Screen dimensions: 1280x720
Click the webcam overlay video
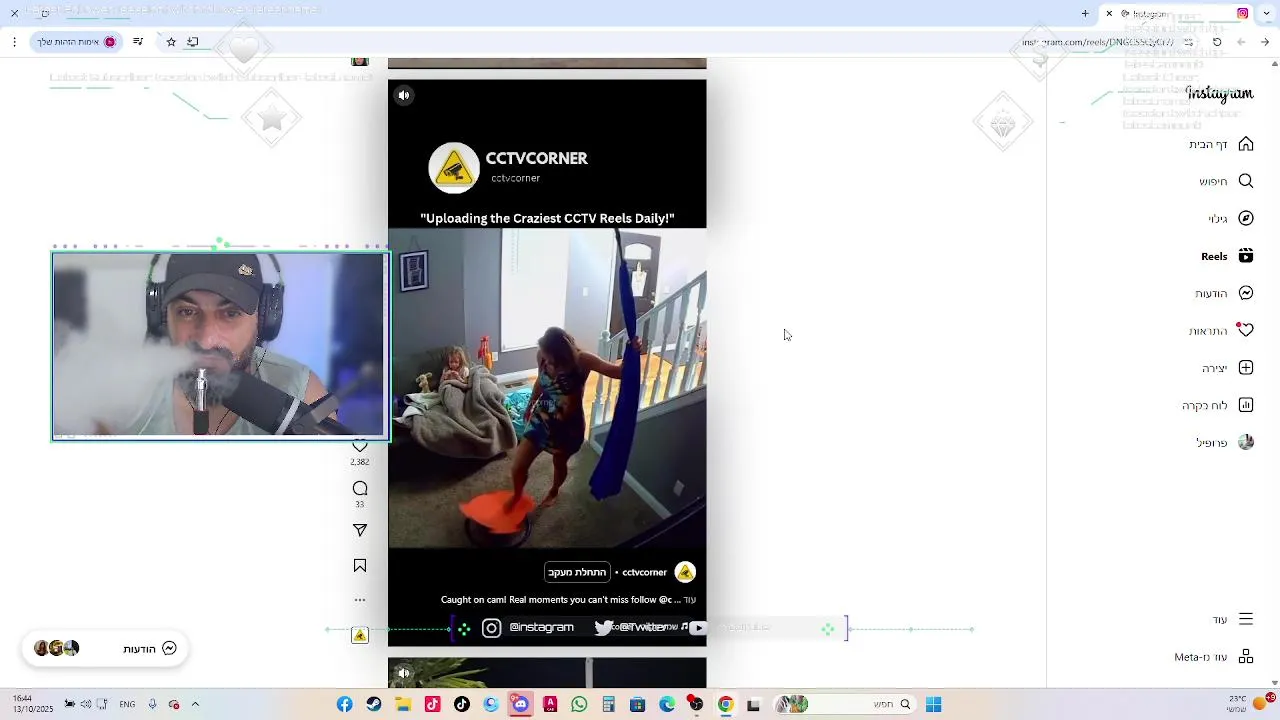(220, 346)
